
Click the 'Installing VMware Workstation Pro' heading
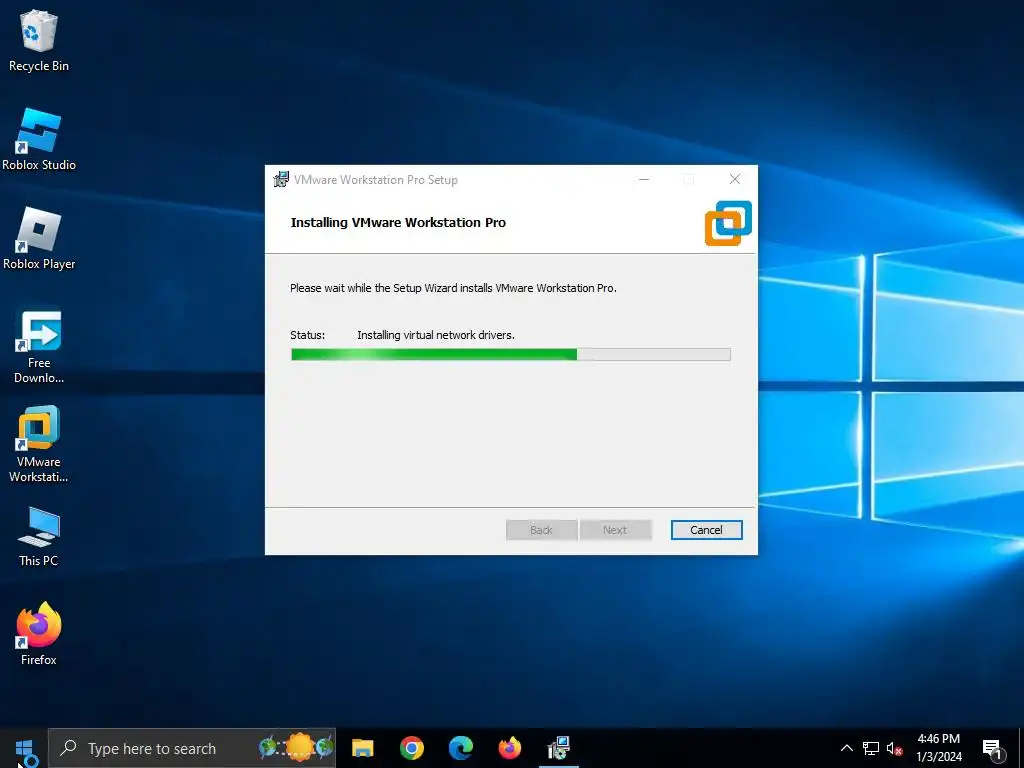pyautogui.click(x=398, y=222)
